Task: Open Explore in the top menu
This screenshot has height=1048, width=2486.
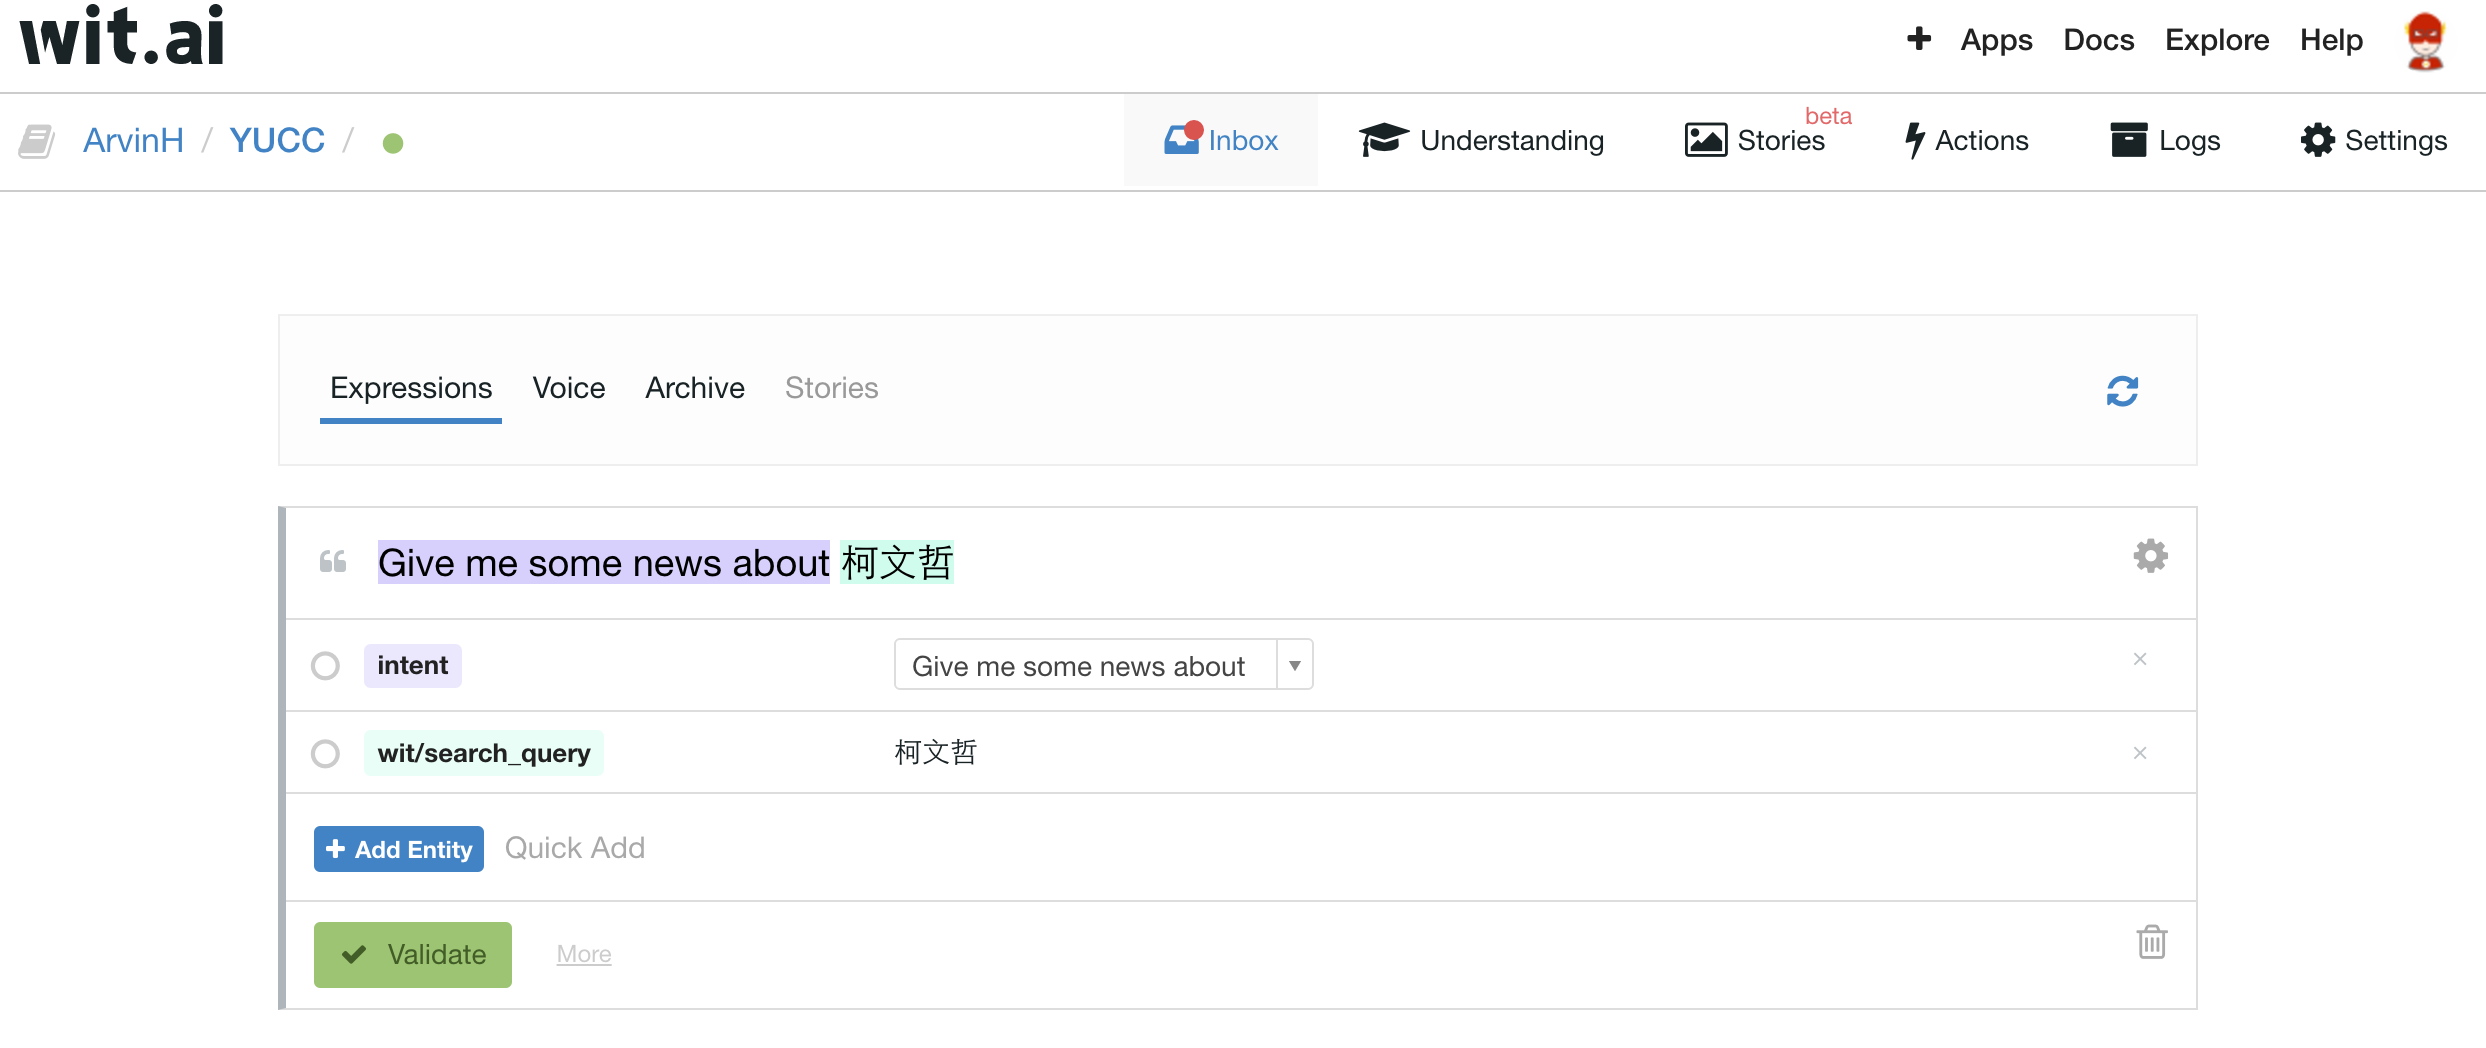Action: pyautogui.click(x=2217, y=40)
